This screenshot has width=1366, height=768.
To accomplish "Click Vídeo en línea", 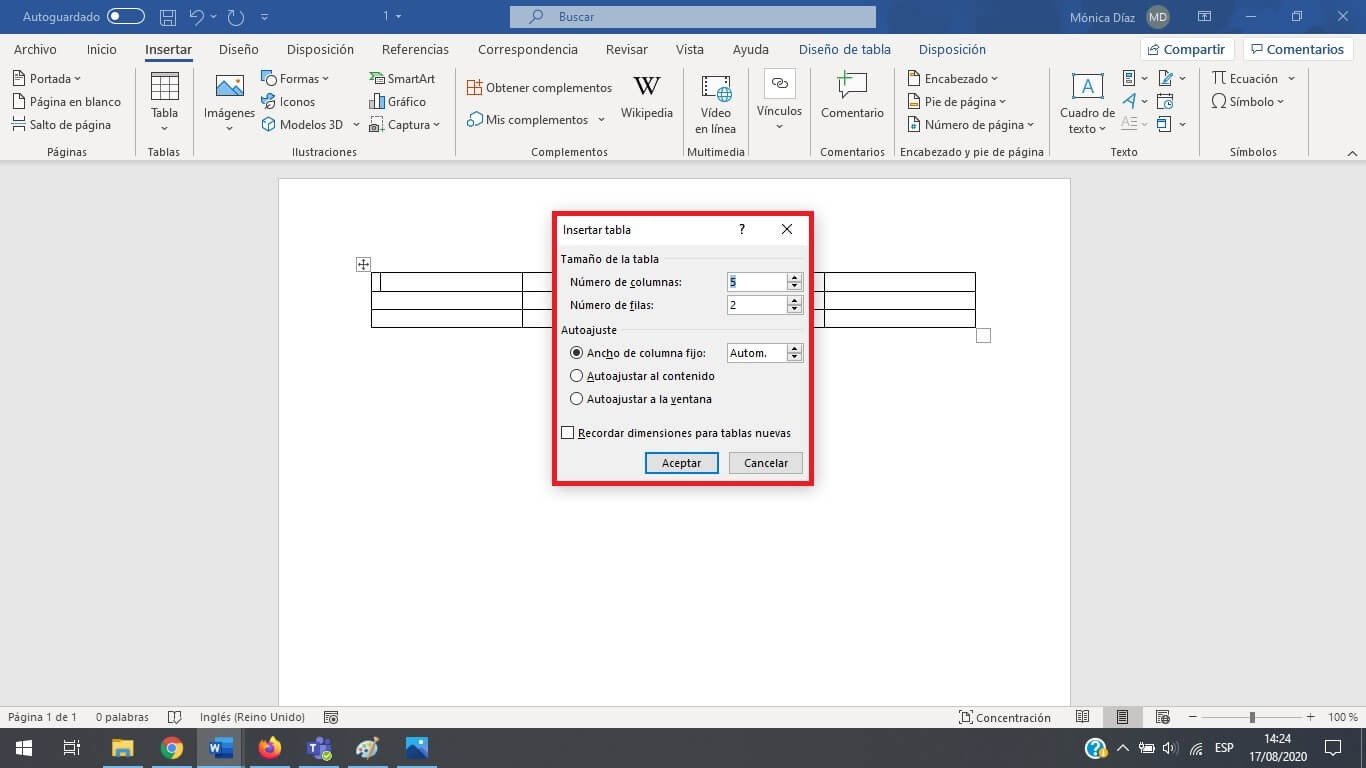I will point(716,103).
